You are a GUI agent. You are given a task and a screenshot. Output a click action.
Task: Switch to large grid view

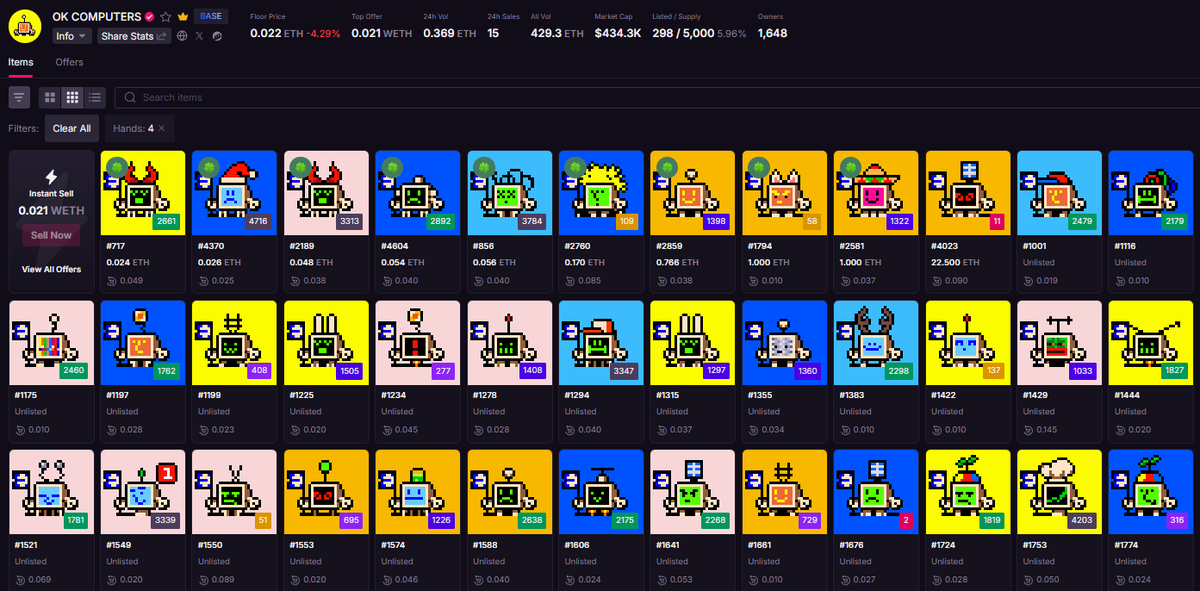point(50,97)
